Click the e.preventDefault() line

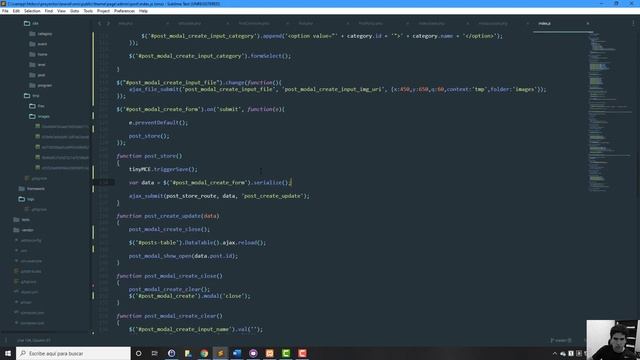click(158, 122)
